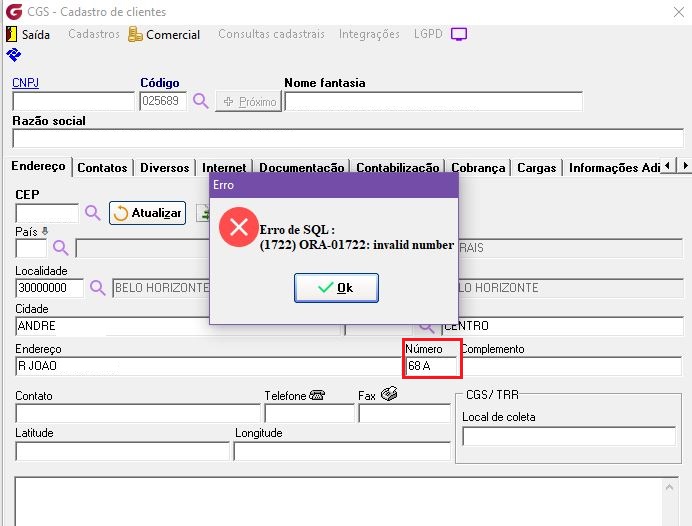Click the Número field with 68 A
The image size is (692, 526).
431,366
